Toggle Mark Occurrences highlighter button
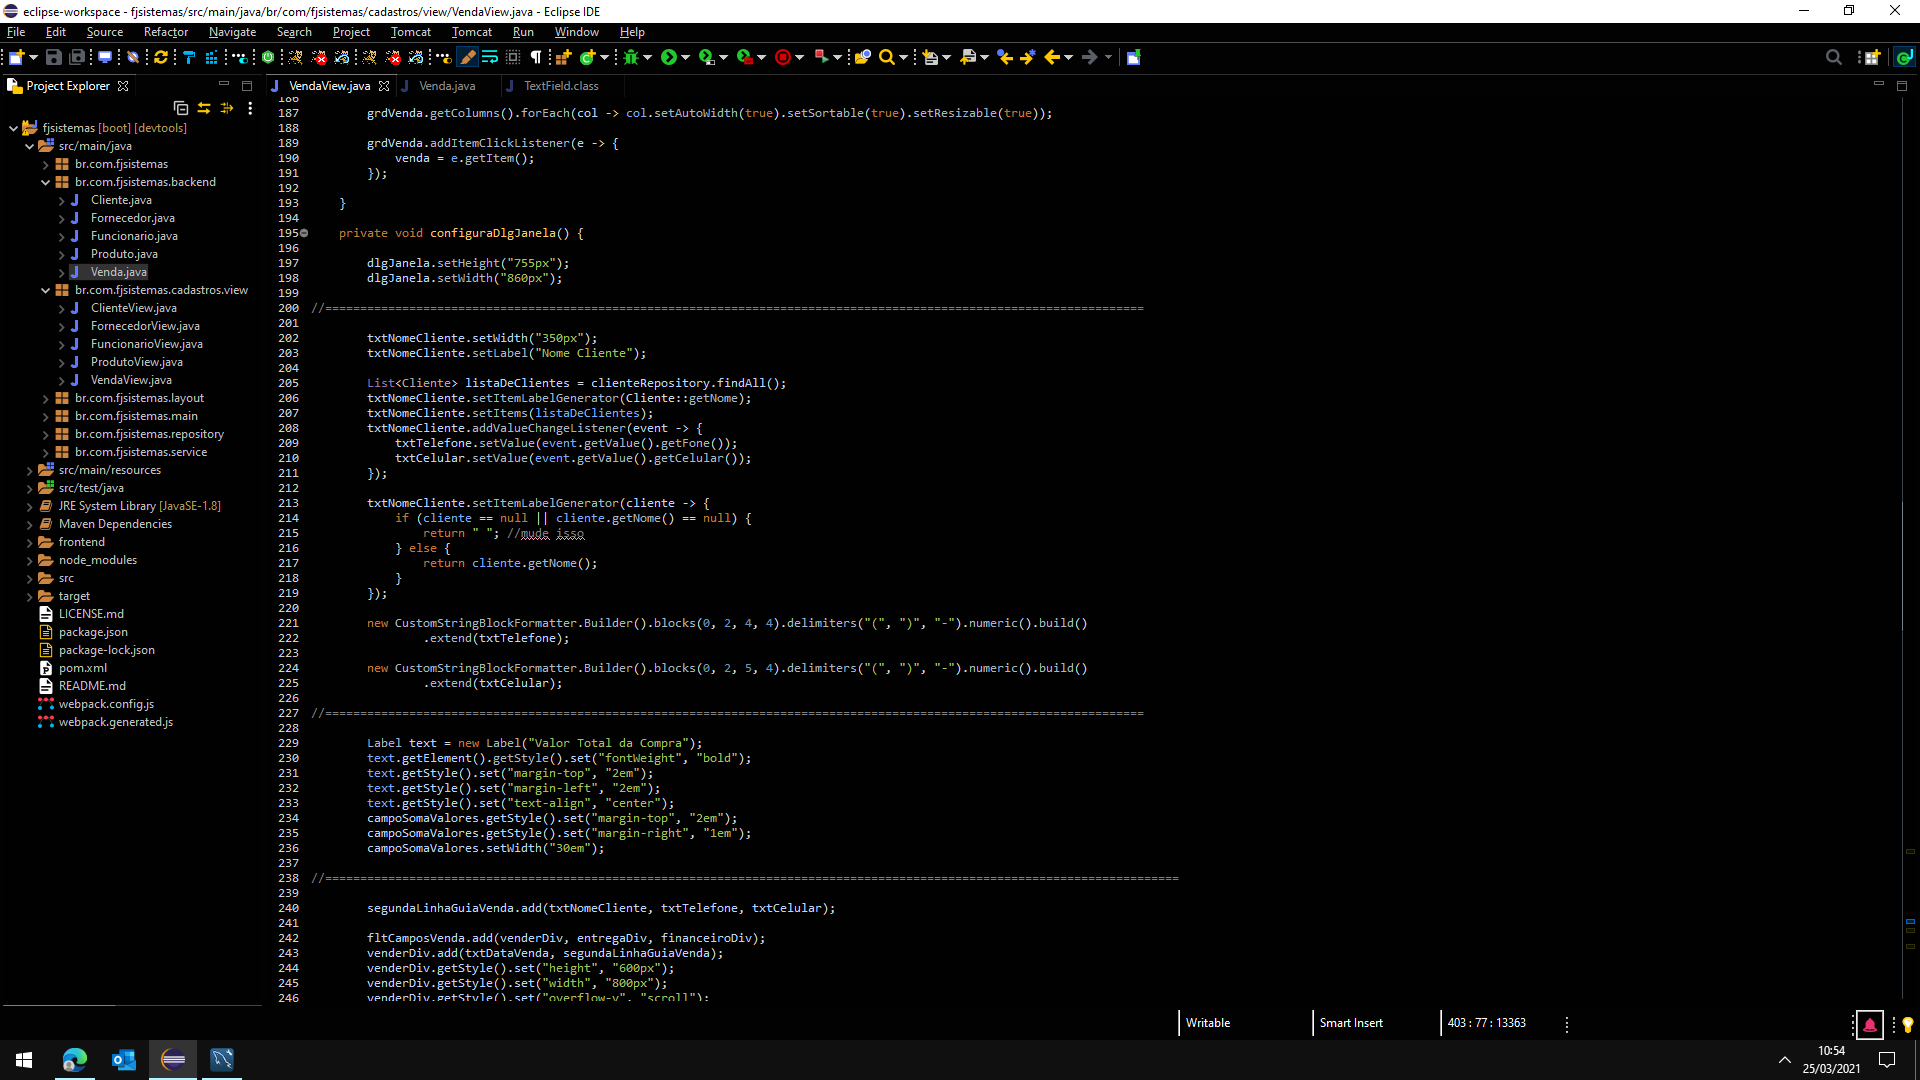The width and height of the screenshot is (1920, 1080). click(467, 57)
